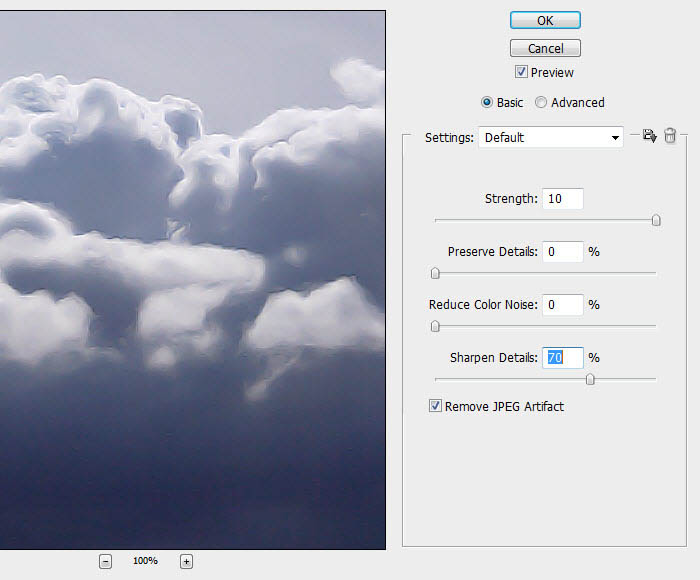Click the Cancel button
The width and height of the screenshot is (700, 580).
coord(545,48)
